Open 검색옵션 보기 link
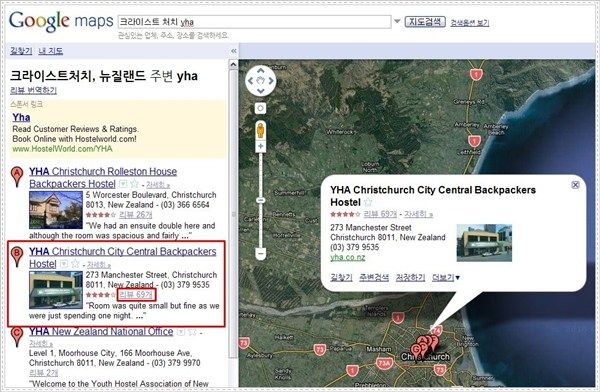The image size is (600, 392). (x=469, y=23)
